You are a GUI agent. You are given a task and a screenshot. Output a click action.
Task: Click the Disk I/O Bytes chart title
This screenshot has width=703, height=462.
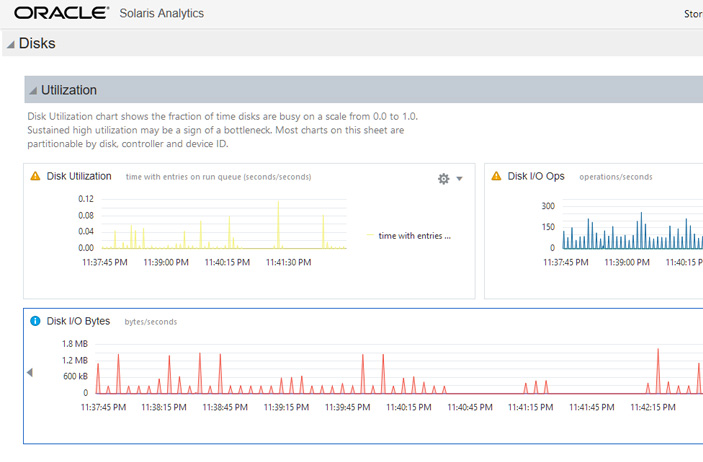[78, 321]
